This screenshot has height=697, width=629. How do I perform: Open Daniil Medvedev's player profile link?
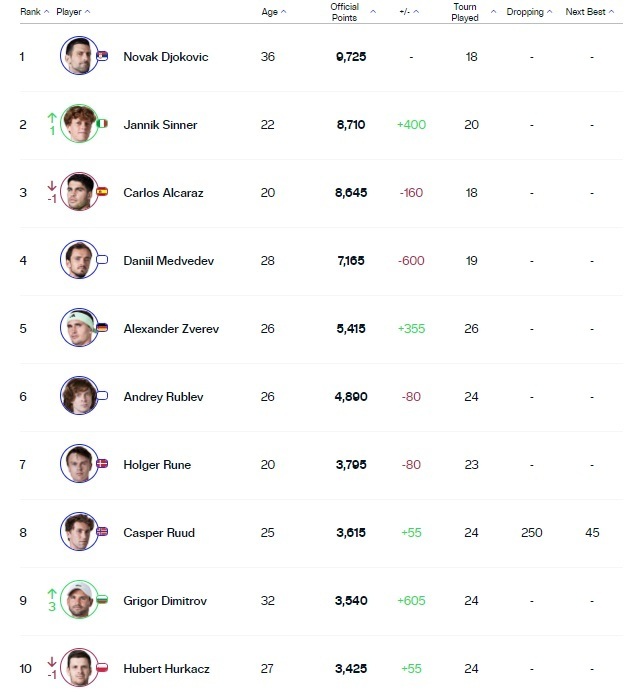pyautogui.click(x=168, y=261)
